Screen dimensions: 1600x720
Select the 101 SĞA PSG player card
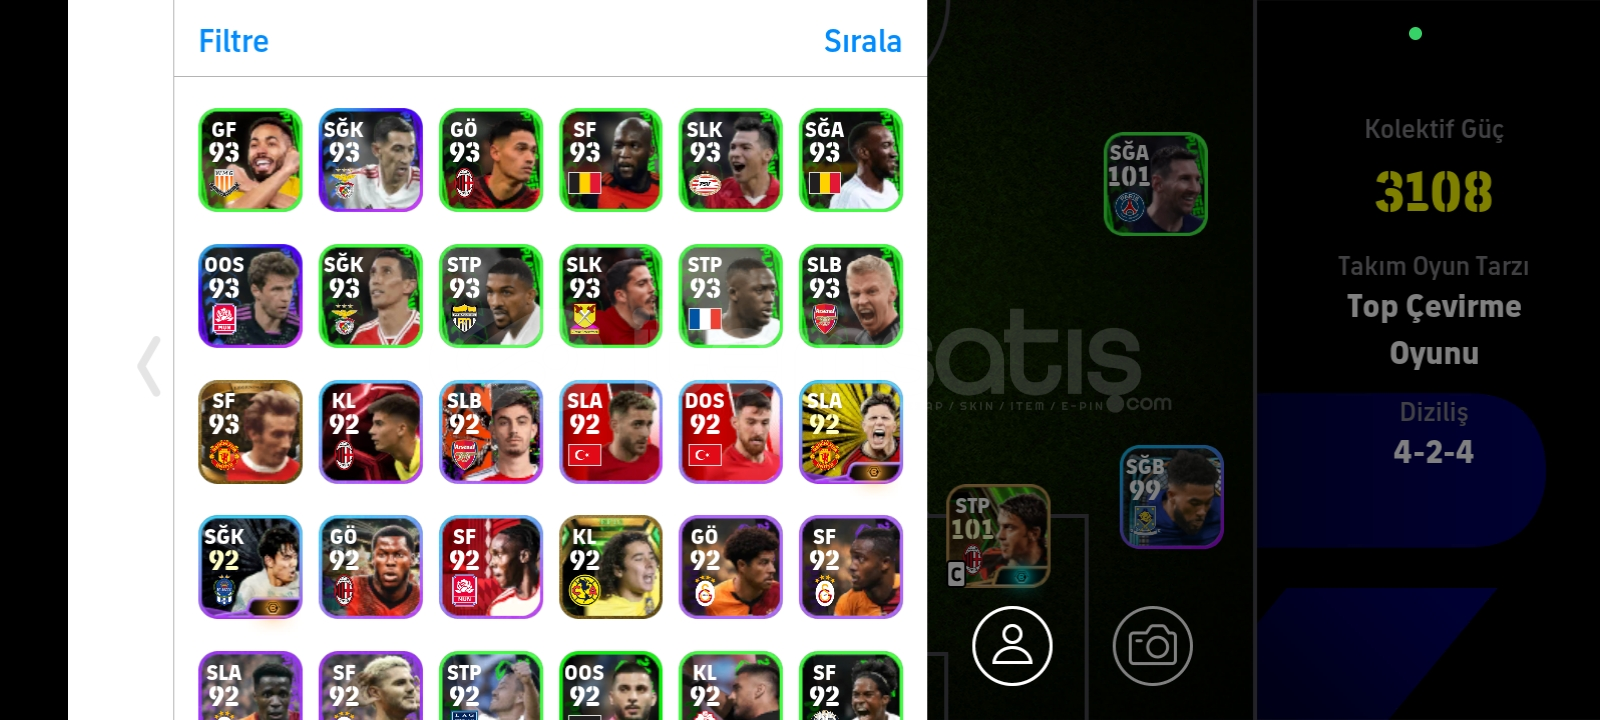point(1155,184)
